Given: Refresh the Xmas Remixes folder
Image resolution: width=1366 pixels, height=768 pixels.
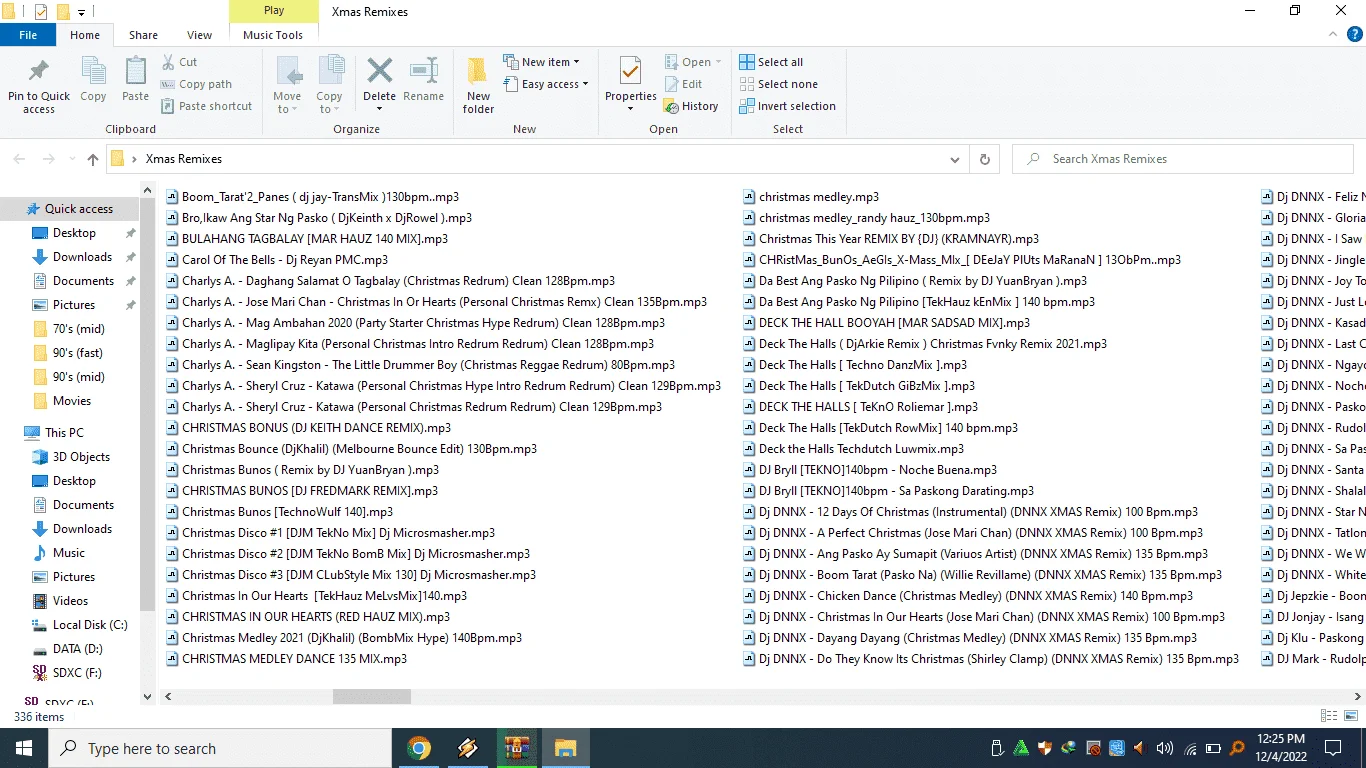Looking at the screenshot, I should (x=985, y=159).
